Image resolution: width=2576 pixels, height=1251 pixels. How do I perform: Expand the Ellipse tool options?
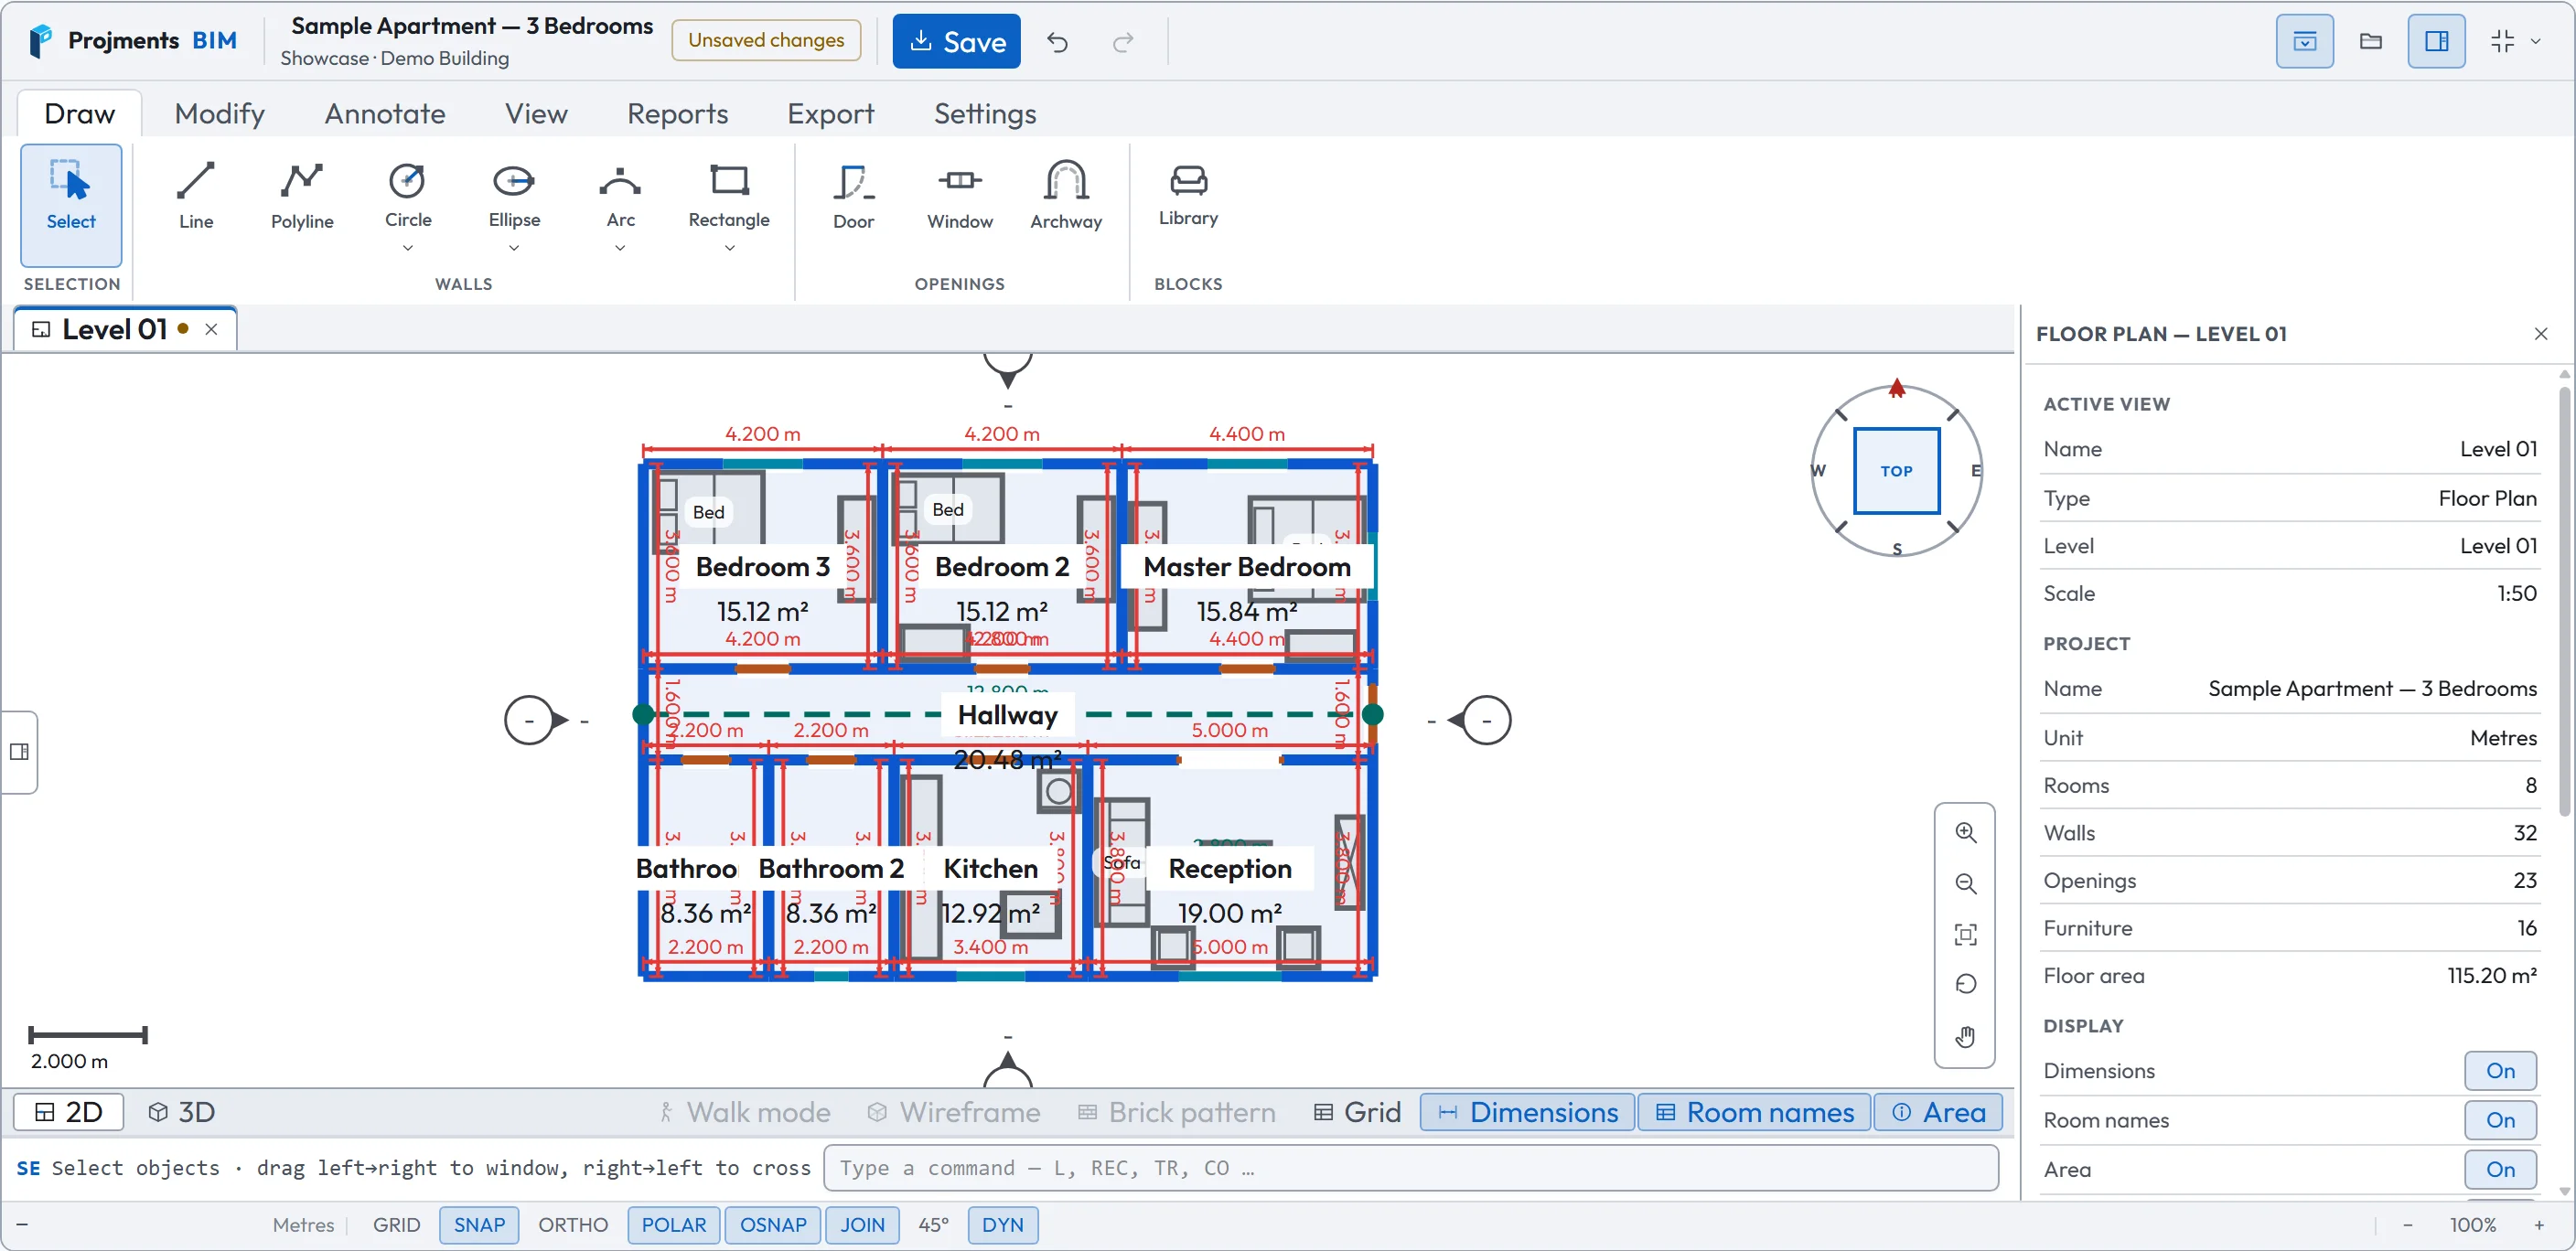pyautogui.click(x=514, y=248)
